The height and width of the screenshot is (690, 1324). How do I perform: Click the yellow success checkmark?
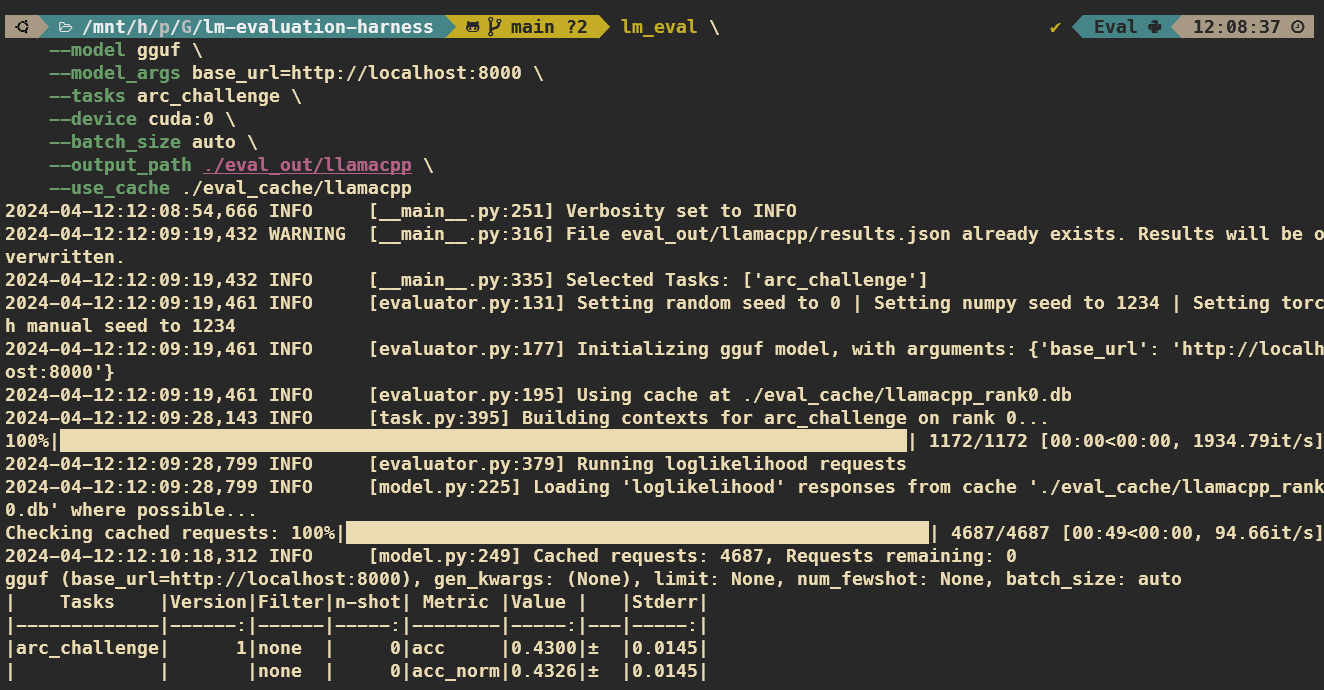click(1055, 27)
